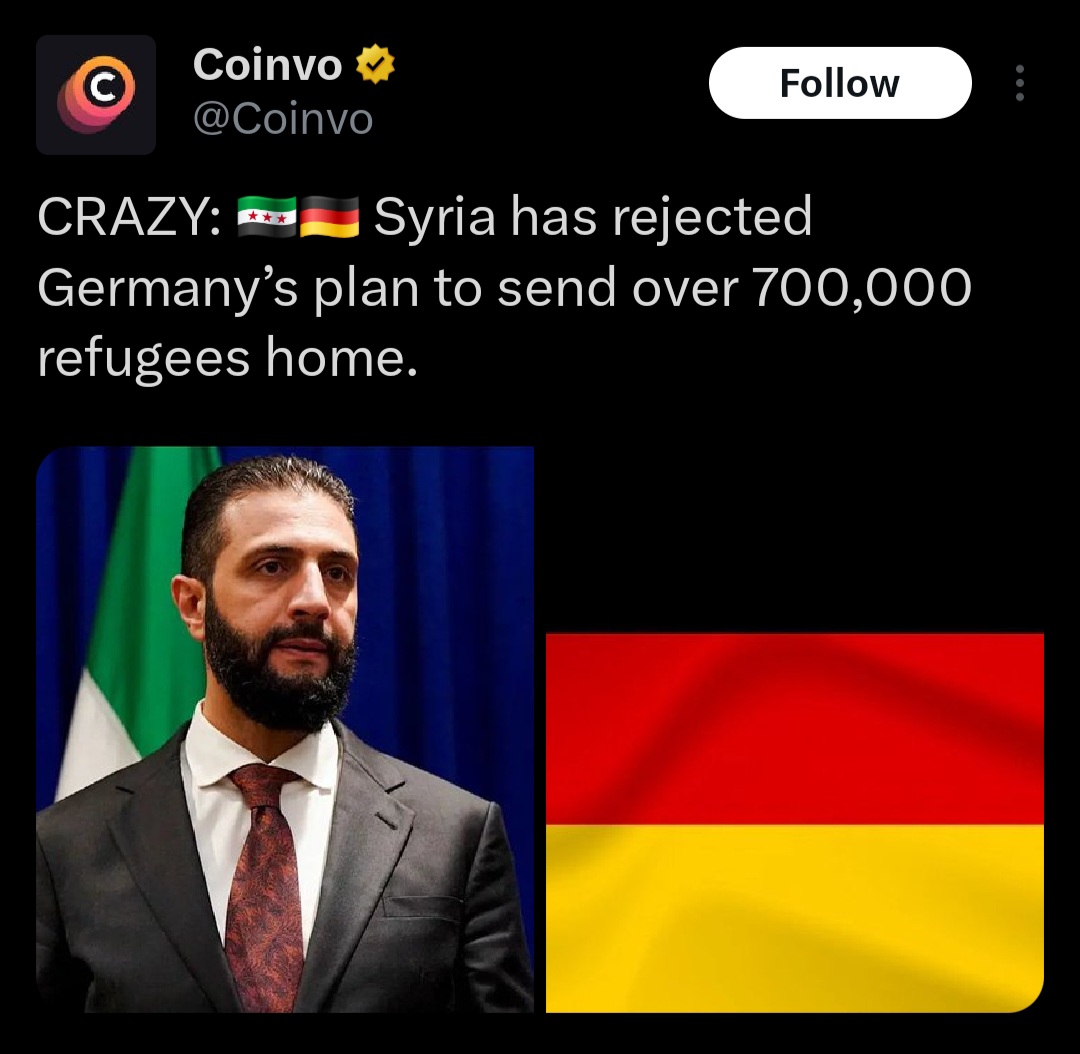Tap the 700,000 figure in the post

pyautogui.click(x=861, y=288)
